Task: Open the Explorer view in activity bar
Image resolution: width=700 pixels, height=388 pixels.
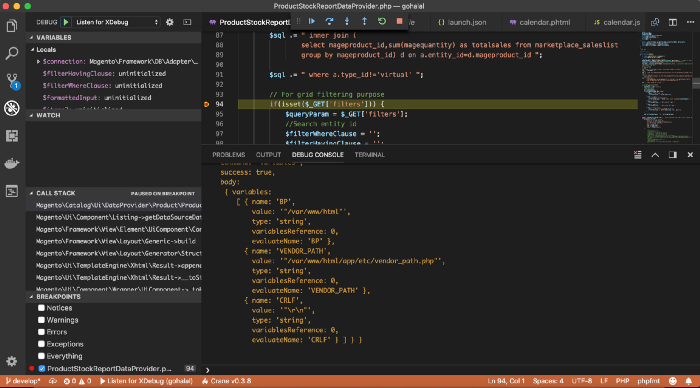Action: 12,26
